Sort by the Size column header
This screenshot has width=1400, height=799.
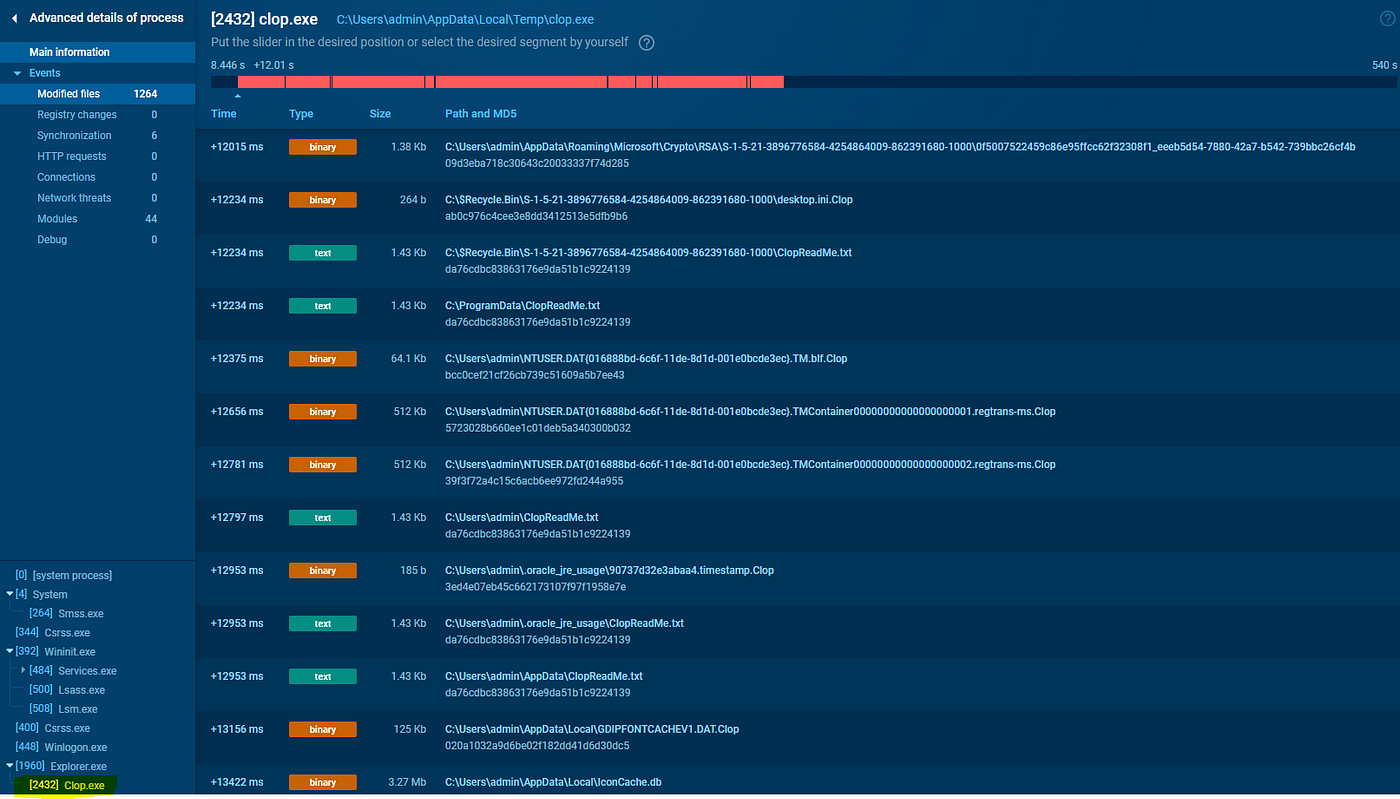[x=380, y=114]
